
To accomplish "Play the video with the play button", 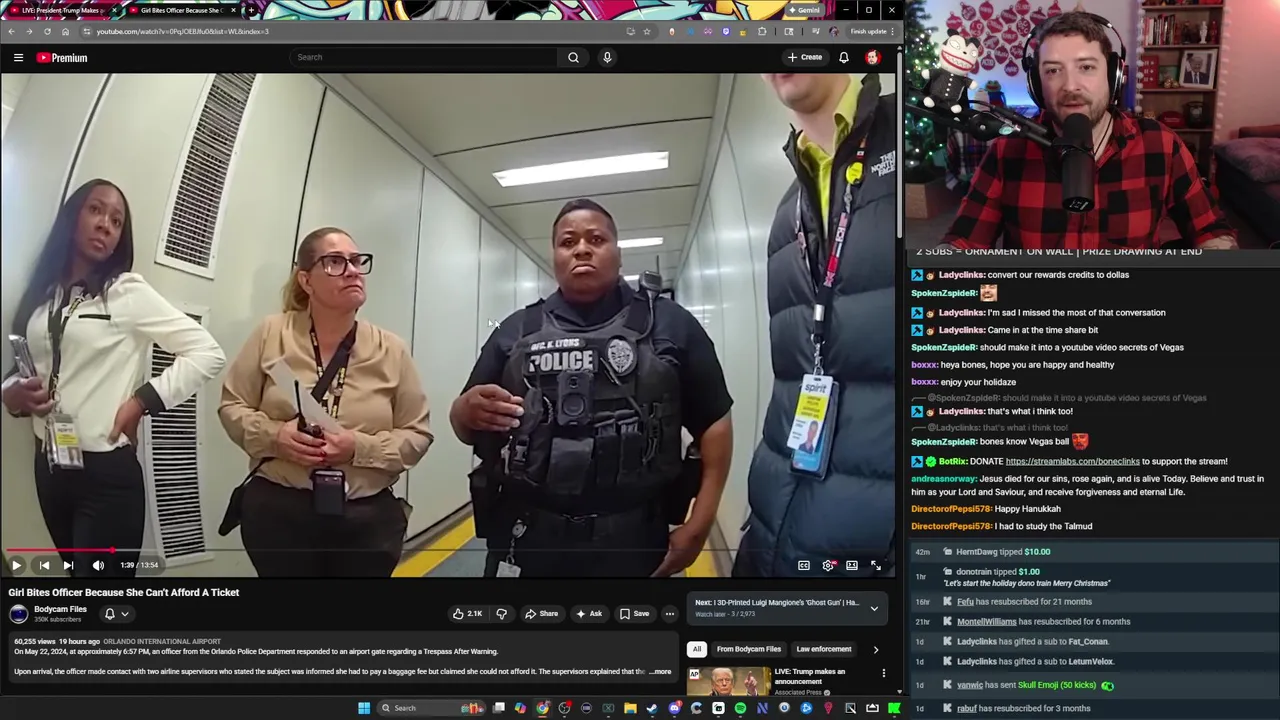I will [x=16, y=565].
